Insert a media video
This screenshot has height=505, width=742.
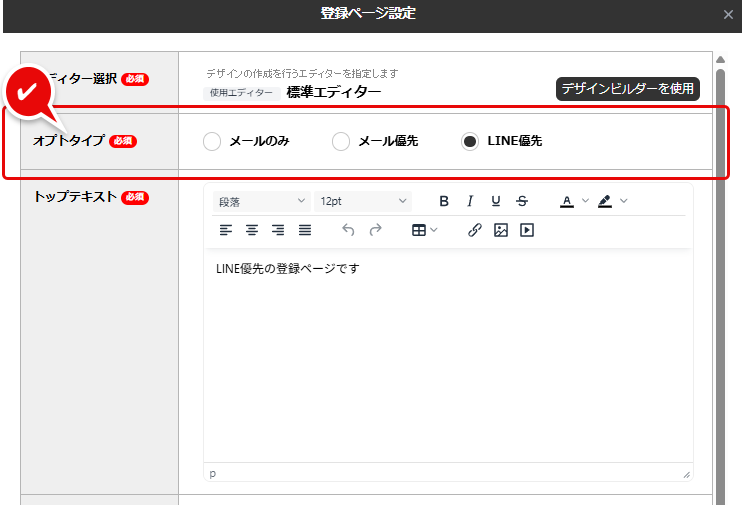527,230
